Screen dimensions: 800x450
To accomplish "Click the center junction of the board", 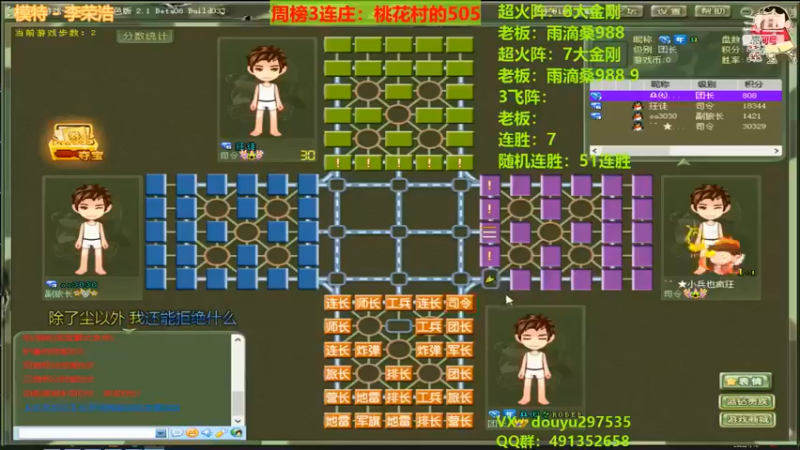I will [x=398, y=232].
